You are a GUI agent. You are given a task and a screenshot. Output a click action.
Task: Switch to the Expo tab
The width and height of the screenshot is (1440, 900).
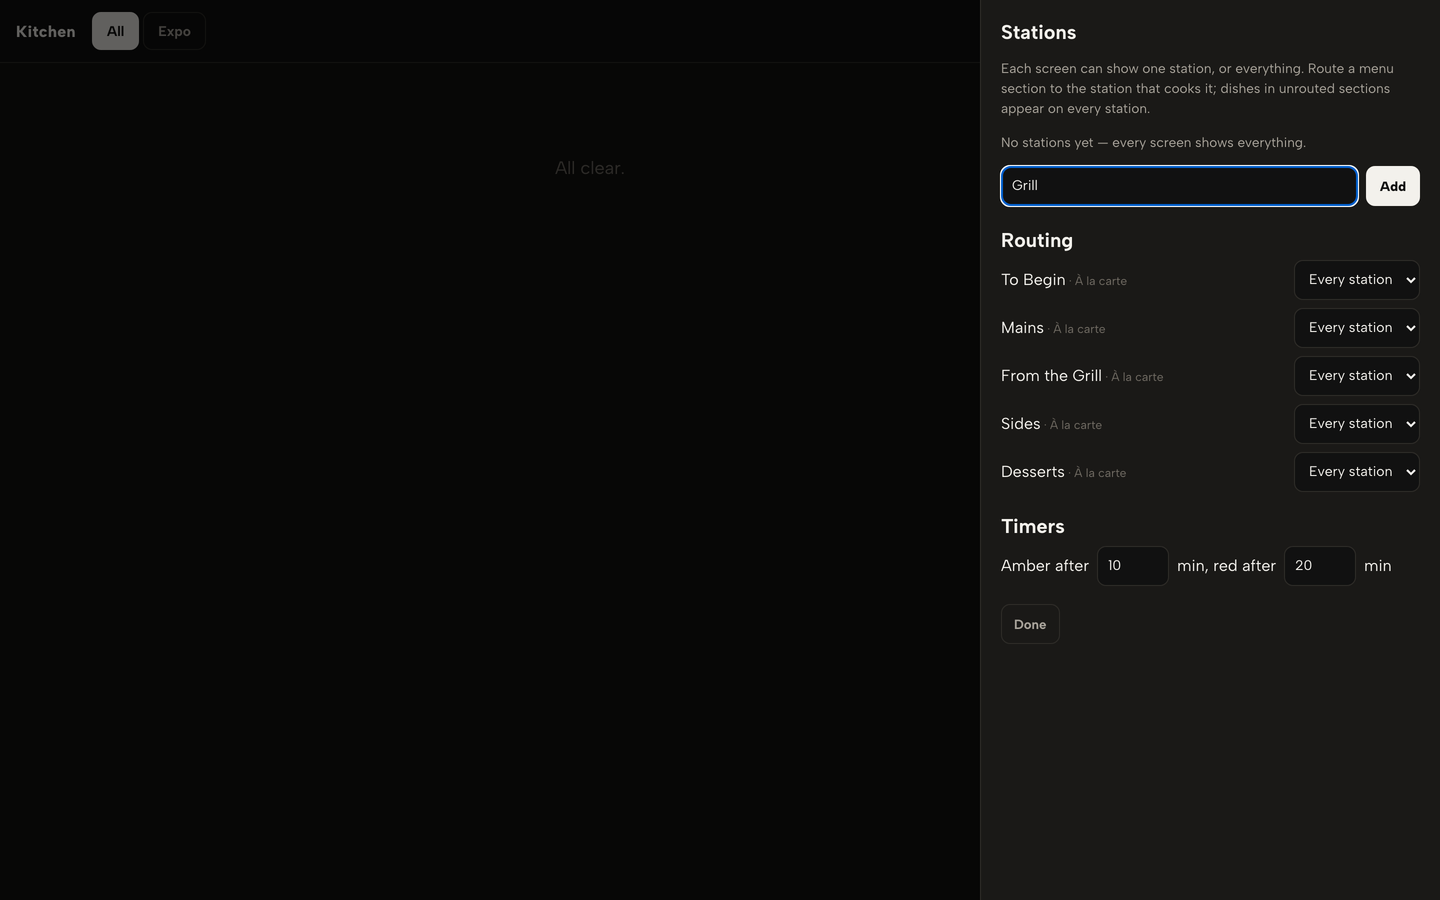click(174, 31)
